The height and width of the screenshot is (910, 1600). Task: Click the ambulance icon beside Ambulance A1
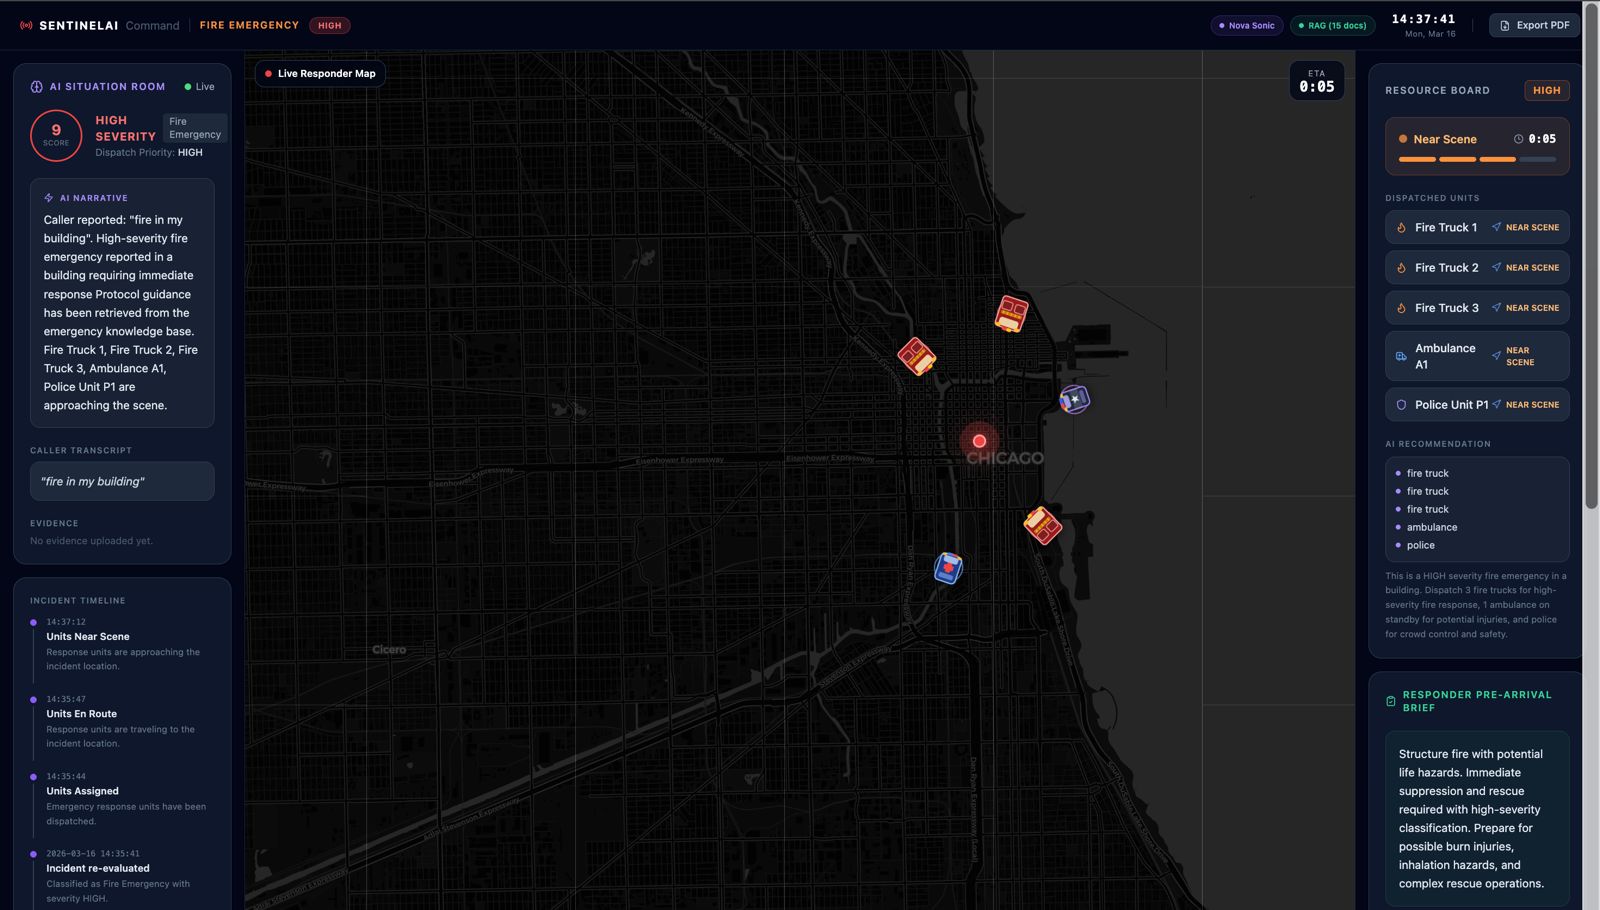pos(1401,356)
